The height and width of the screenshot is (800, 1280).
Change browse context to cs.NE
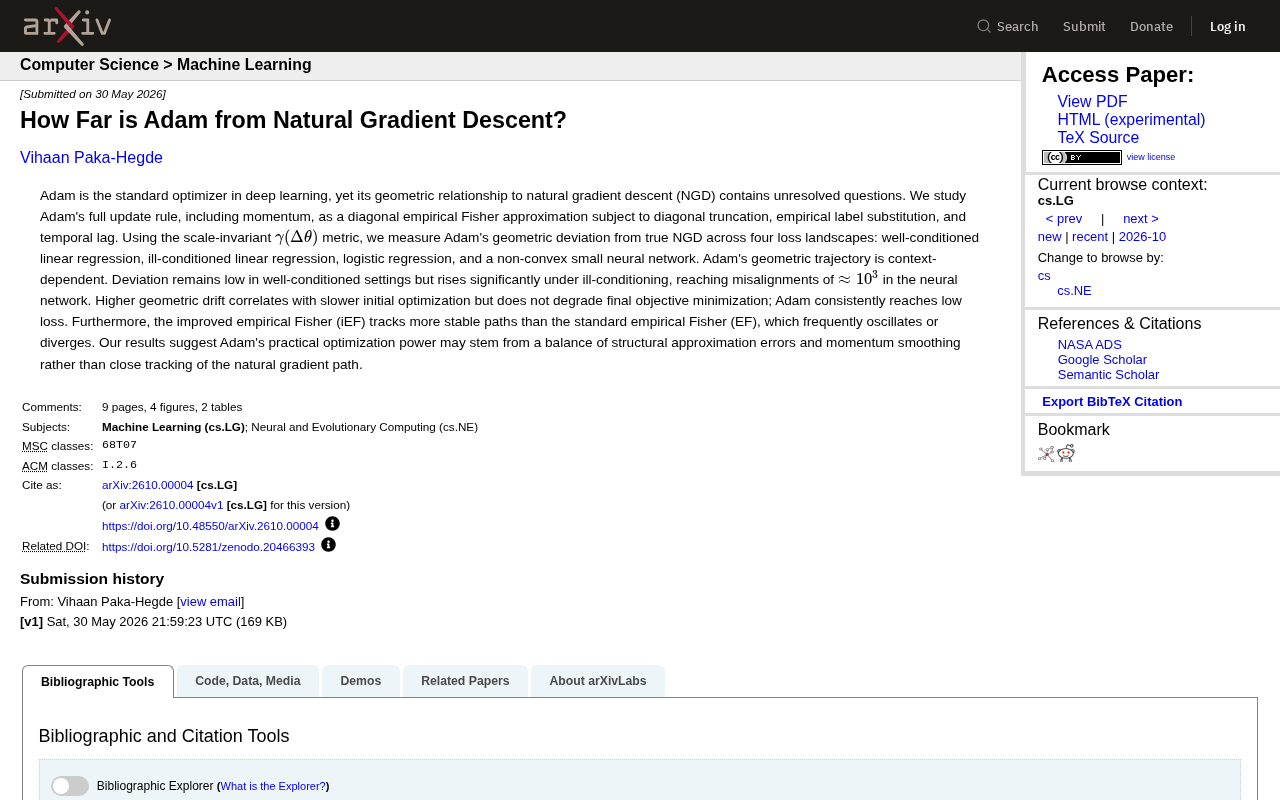pos(1074,291)
